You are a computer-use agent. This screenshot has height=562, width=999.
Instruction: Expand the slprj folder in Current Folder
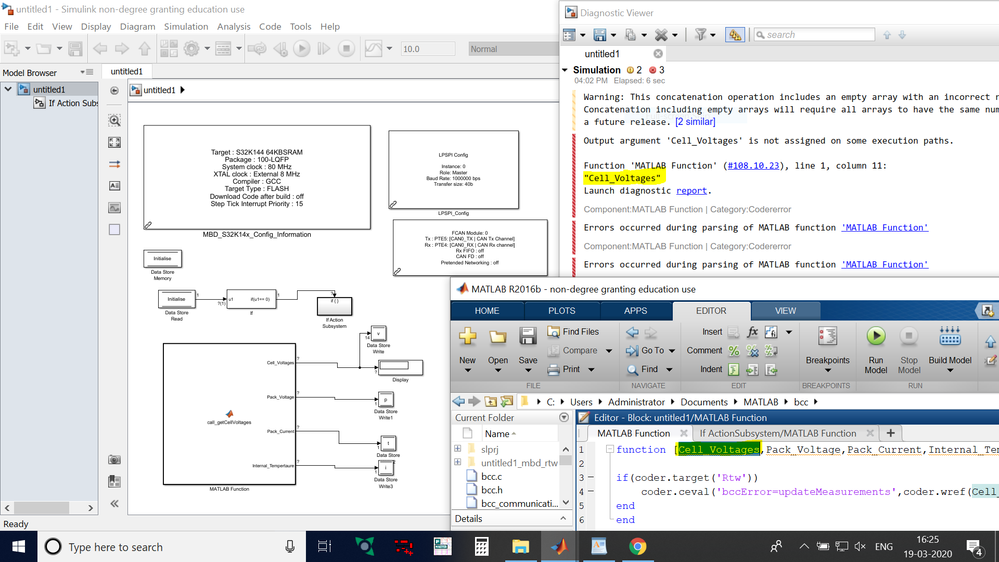point(457,449)
